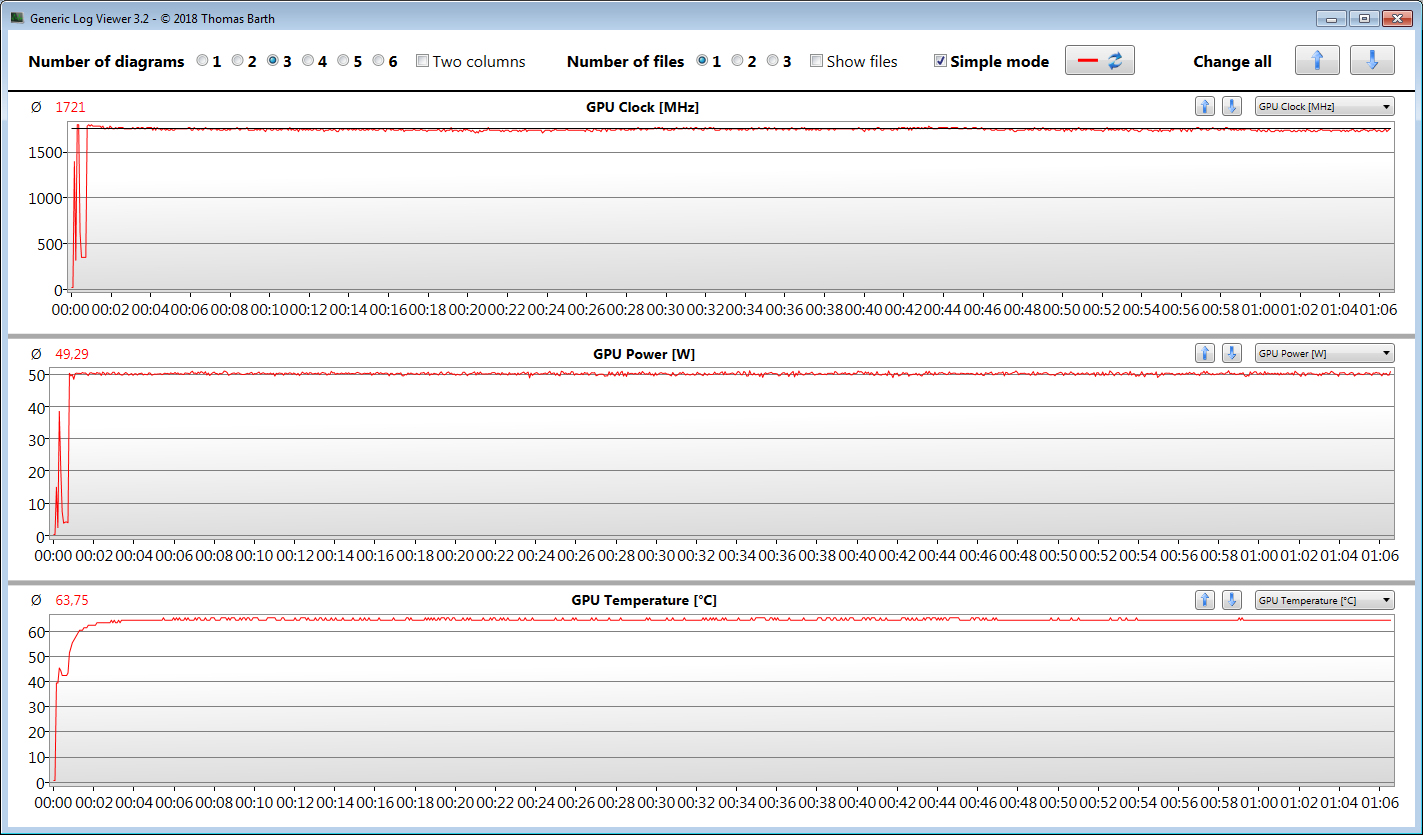Click the GPU Clock up arrow icon

1205,106
